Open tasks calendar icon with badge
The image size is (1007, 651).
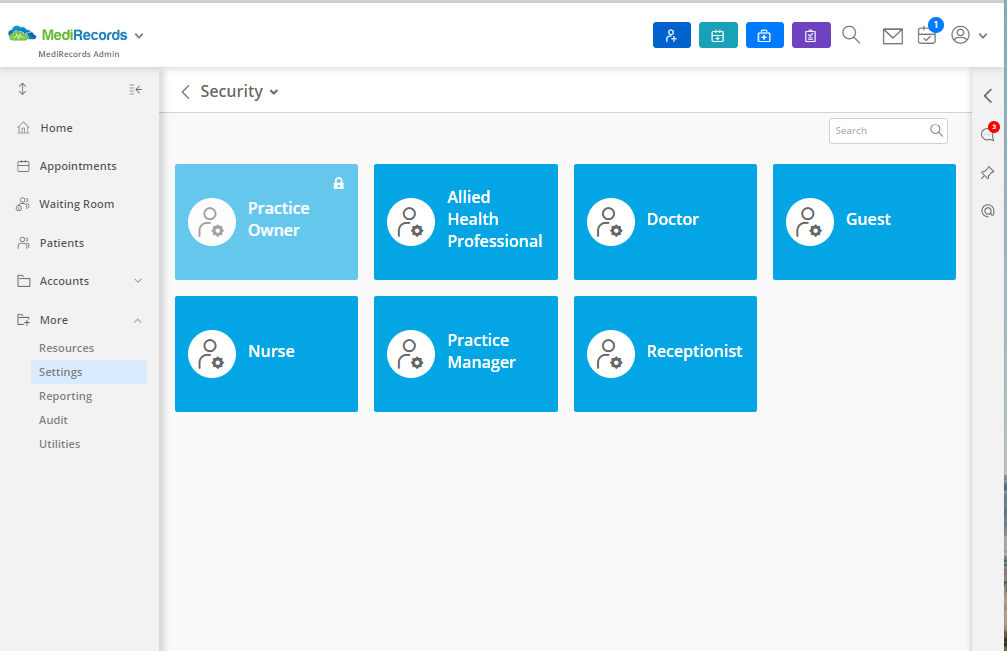click(x=927, y=35)
